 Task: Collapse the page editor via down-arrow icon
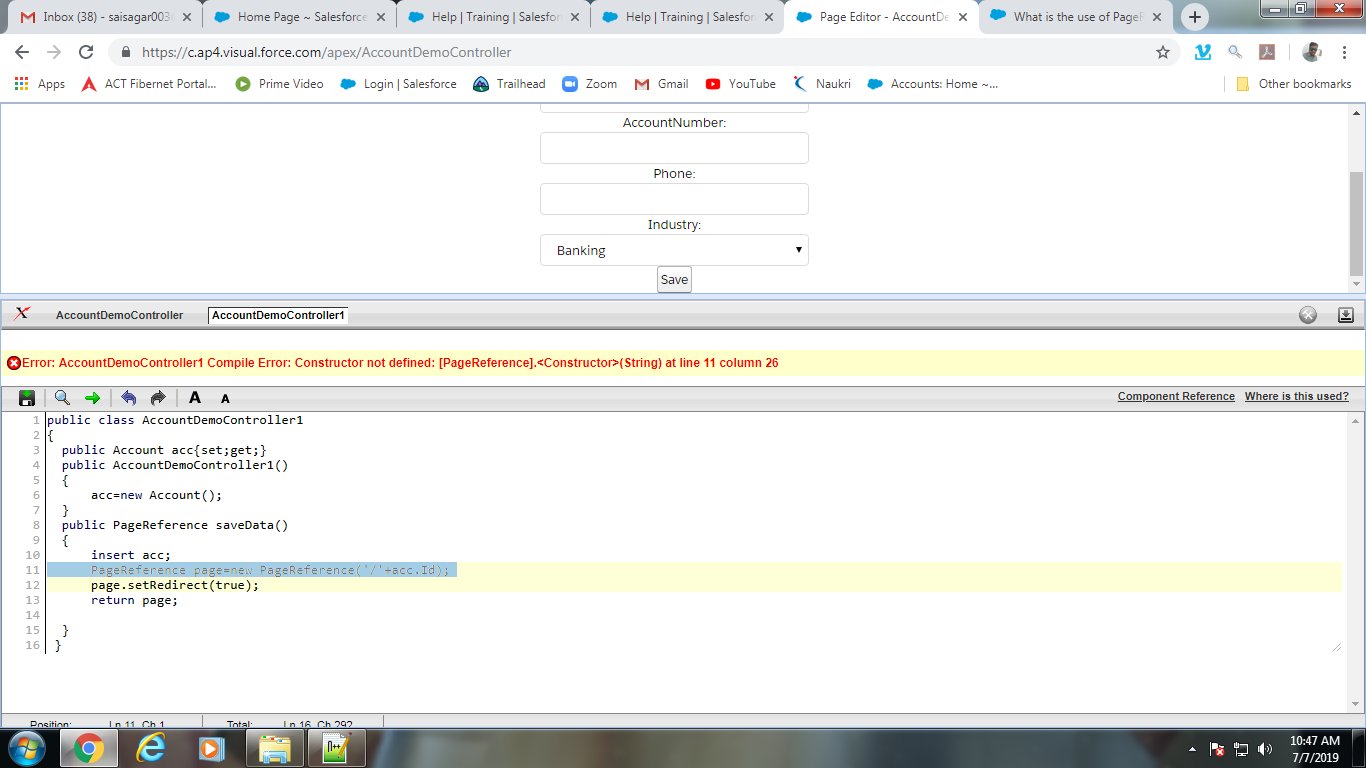pos(1345,314)
